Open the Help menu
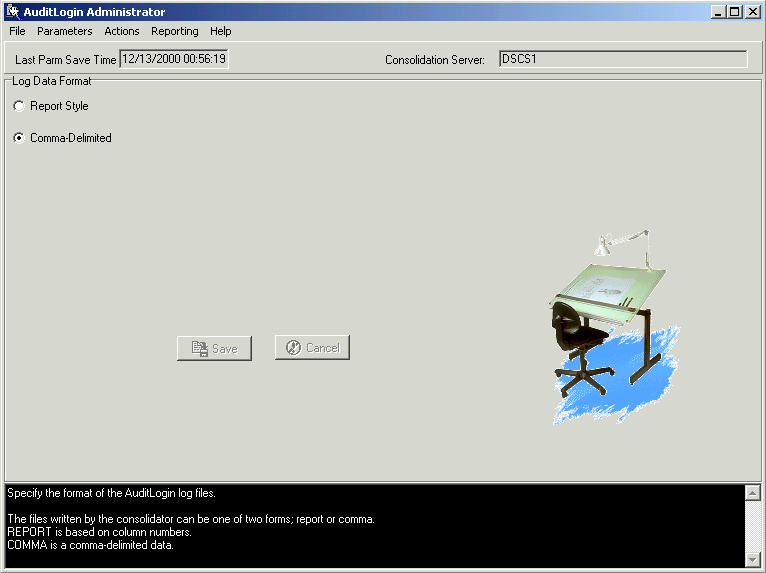Image resolution: width=766 pixels, height=573 pixels. coord(220,31)
